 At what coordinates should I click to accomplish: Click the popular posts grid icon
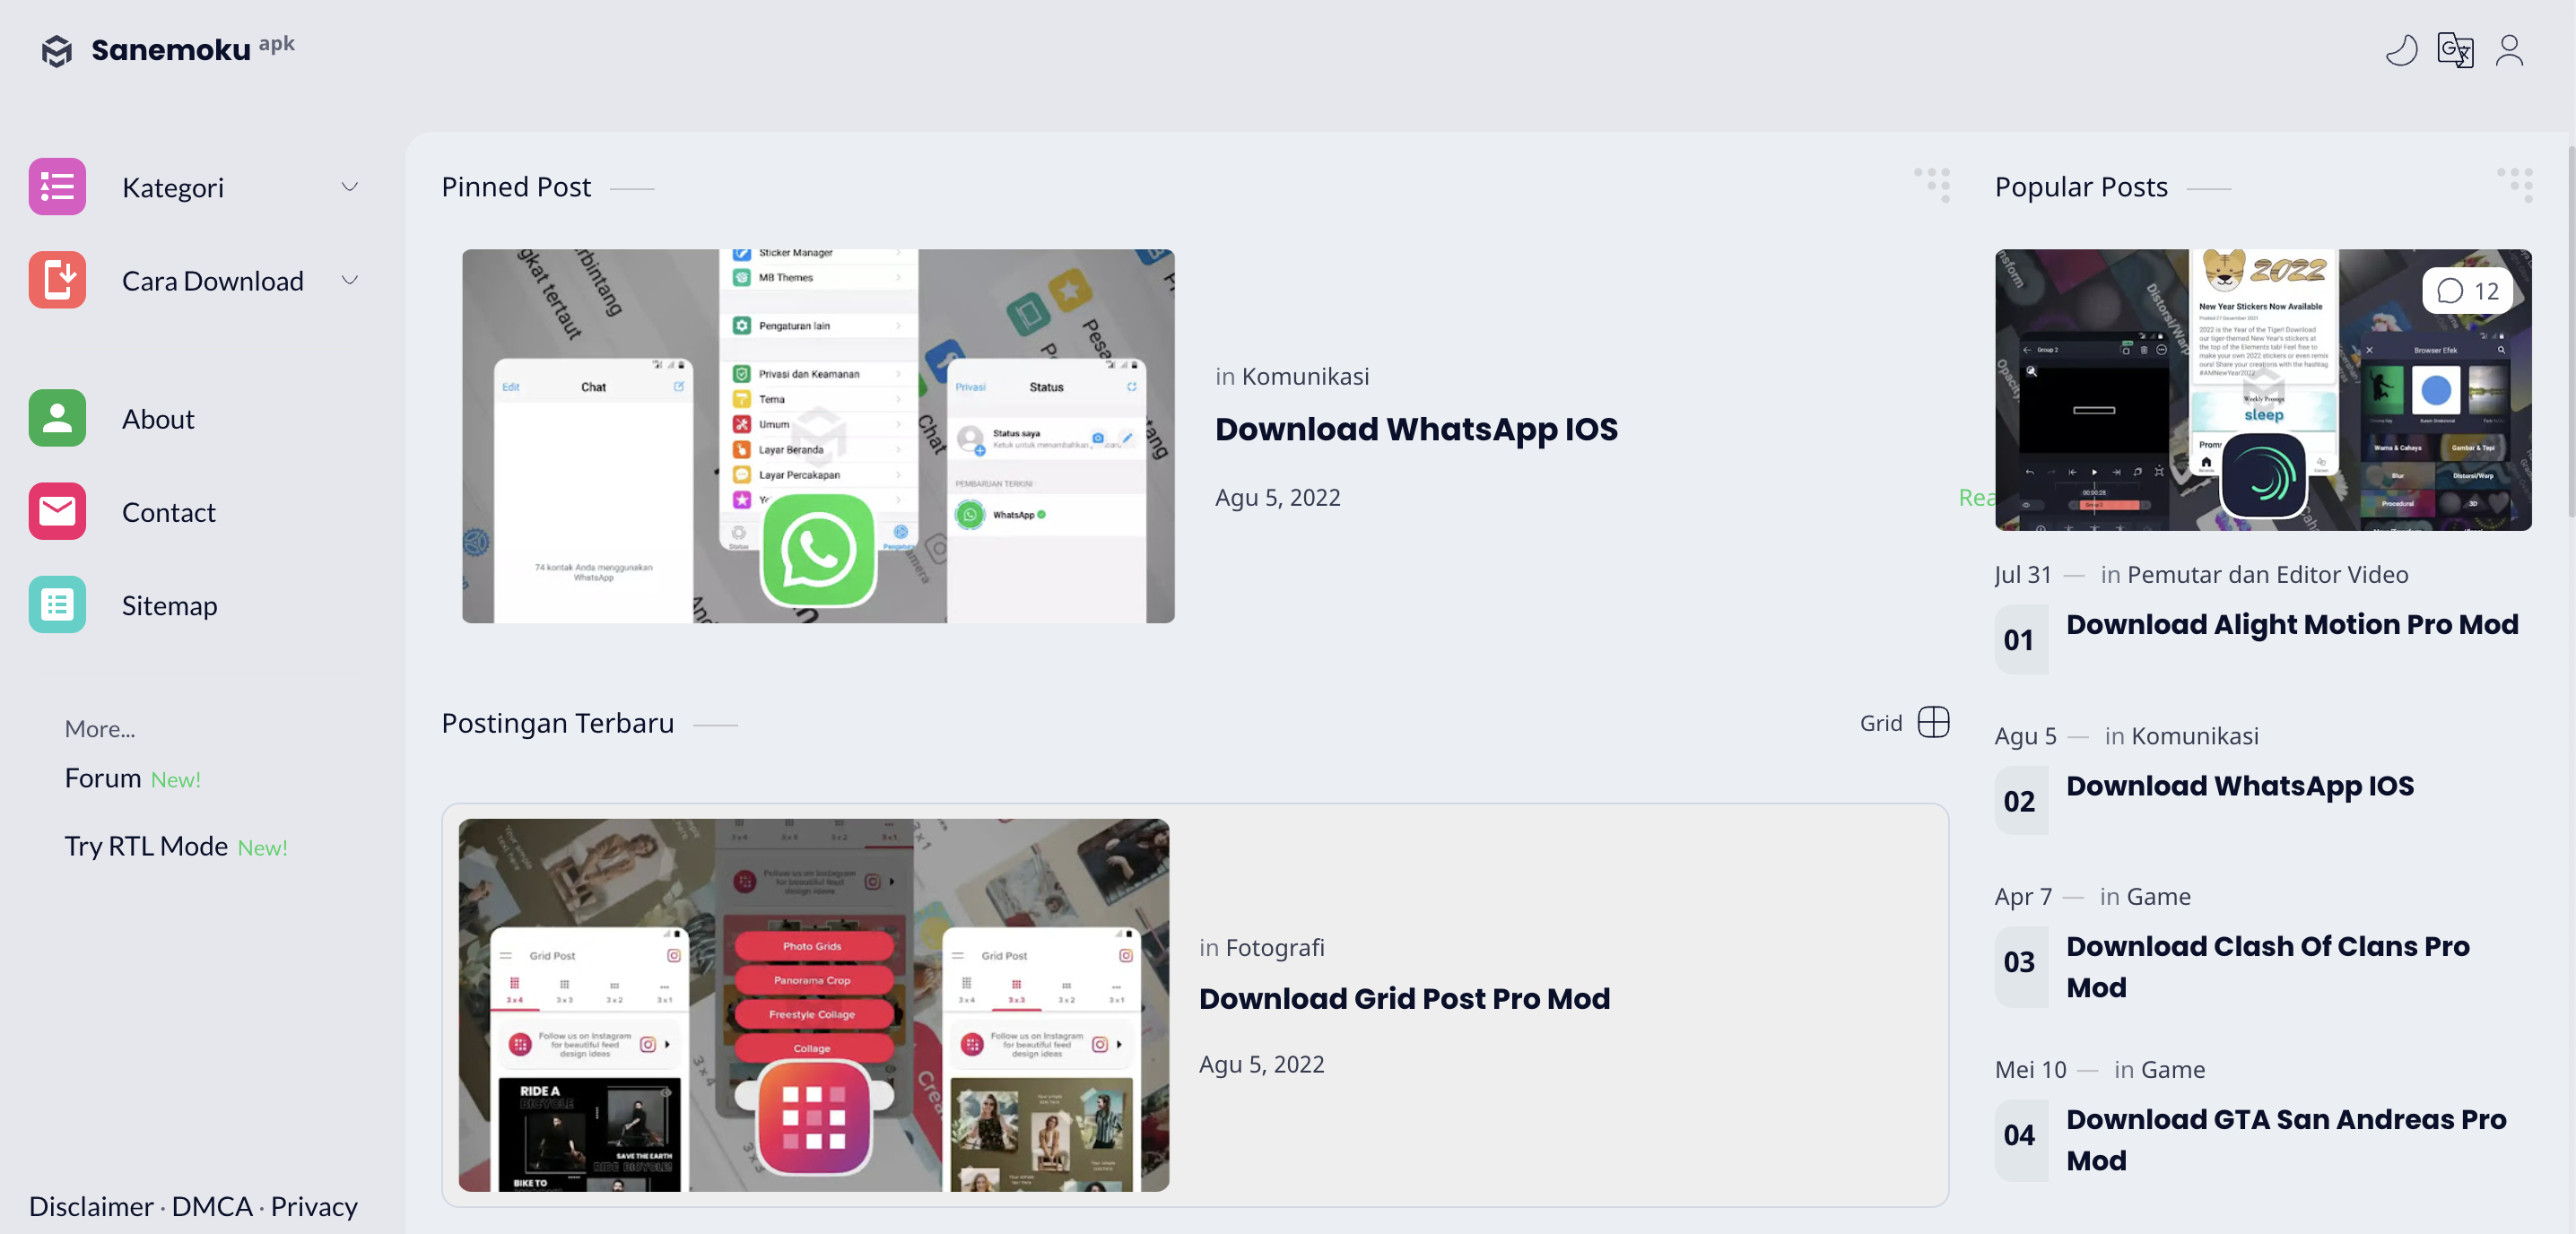(x=2515, y=186)
